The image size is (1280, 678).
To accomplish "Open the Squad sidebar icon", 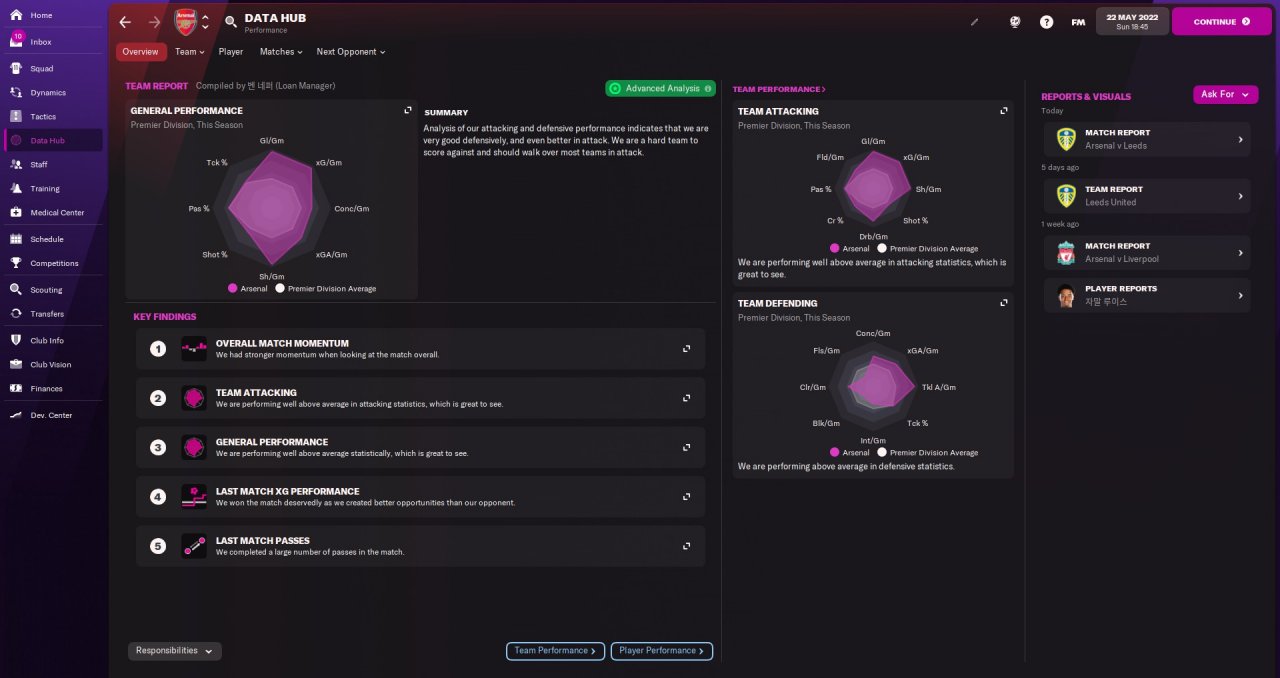I will click(x=16, y=69).
